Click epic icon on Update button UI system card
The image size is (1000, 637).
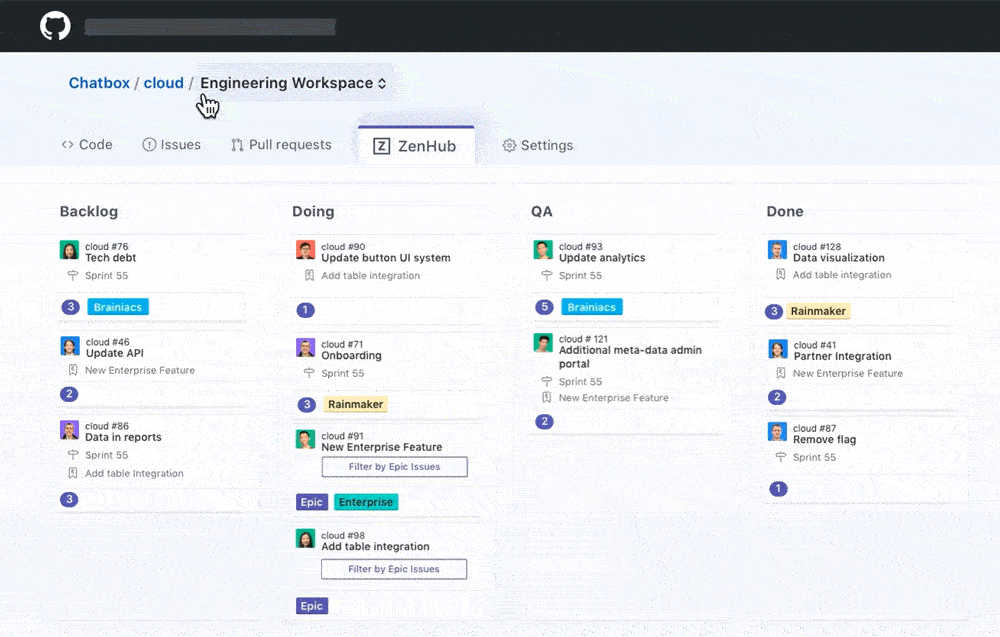[x=309, y=275]
